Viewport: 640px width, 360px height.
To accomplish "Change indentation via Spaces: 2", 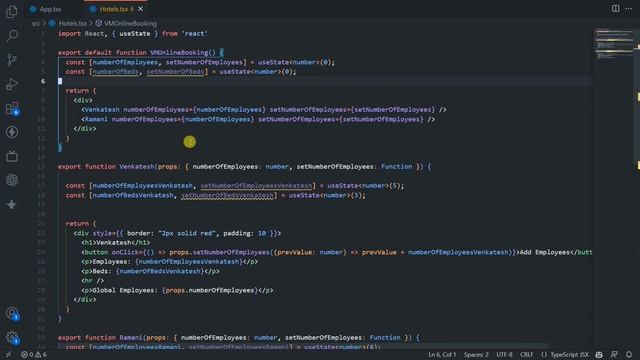I will pos(476,355).
